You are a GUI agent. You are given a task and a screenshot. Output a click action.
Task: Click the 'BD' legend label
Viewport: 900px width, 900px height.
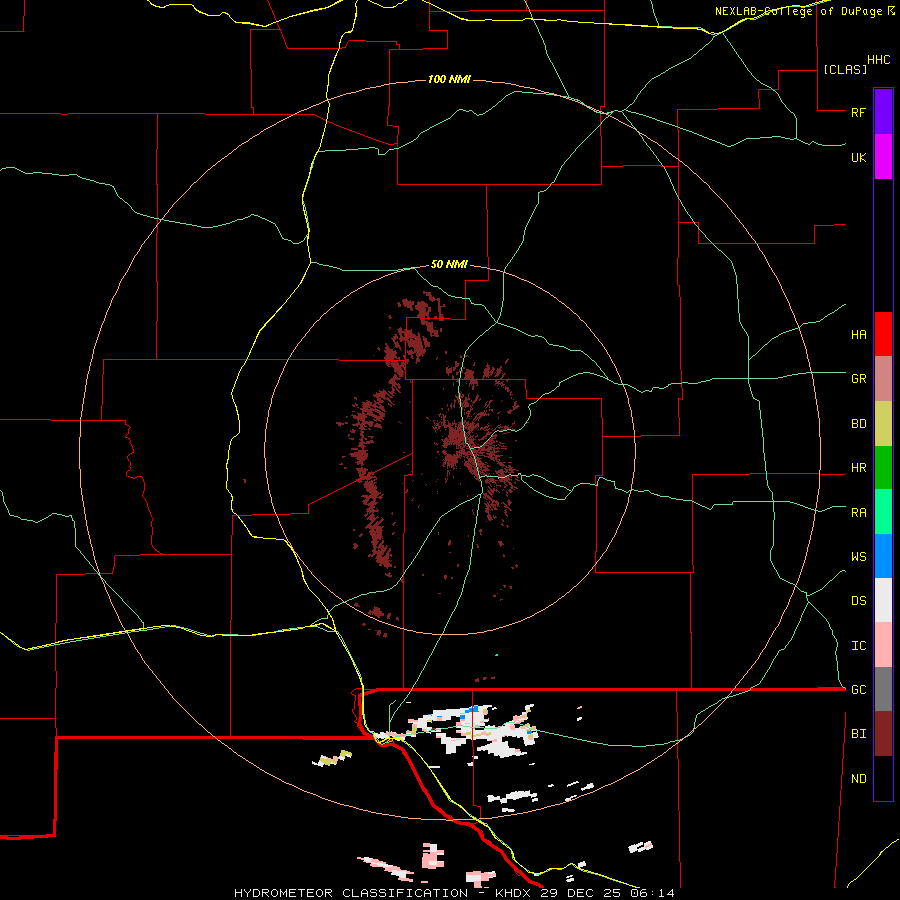[858, 424]
